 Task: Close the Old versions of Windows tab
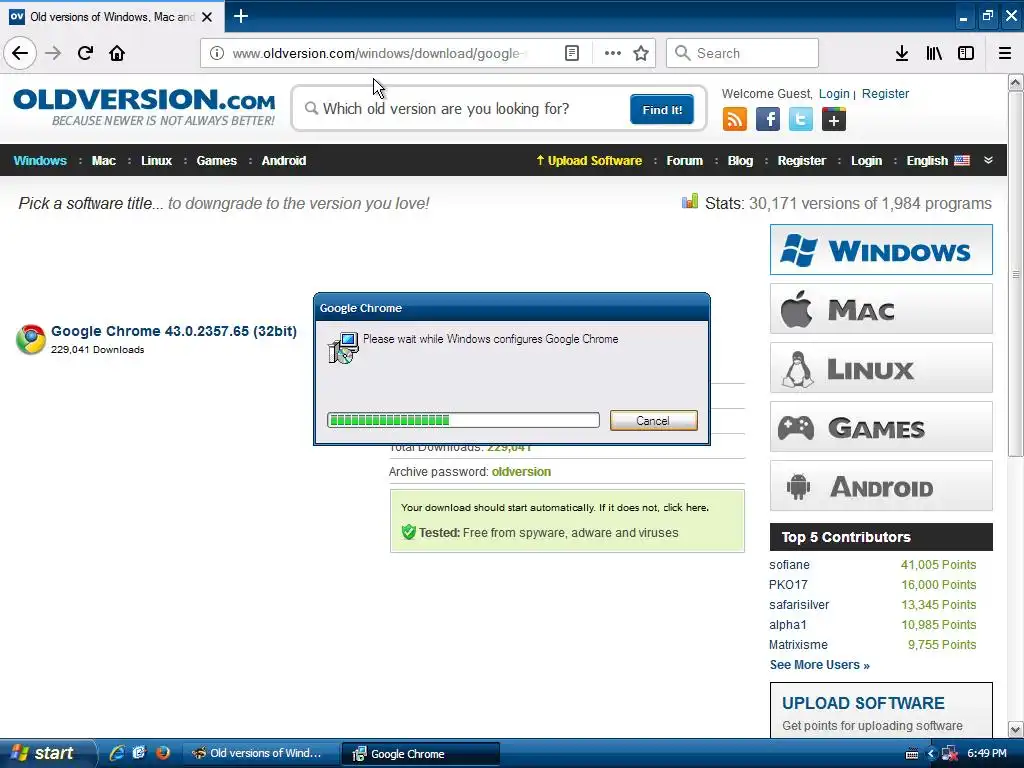207,17
